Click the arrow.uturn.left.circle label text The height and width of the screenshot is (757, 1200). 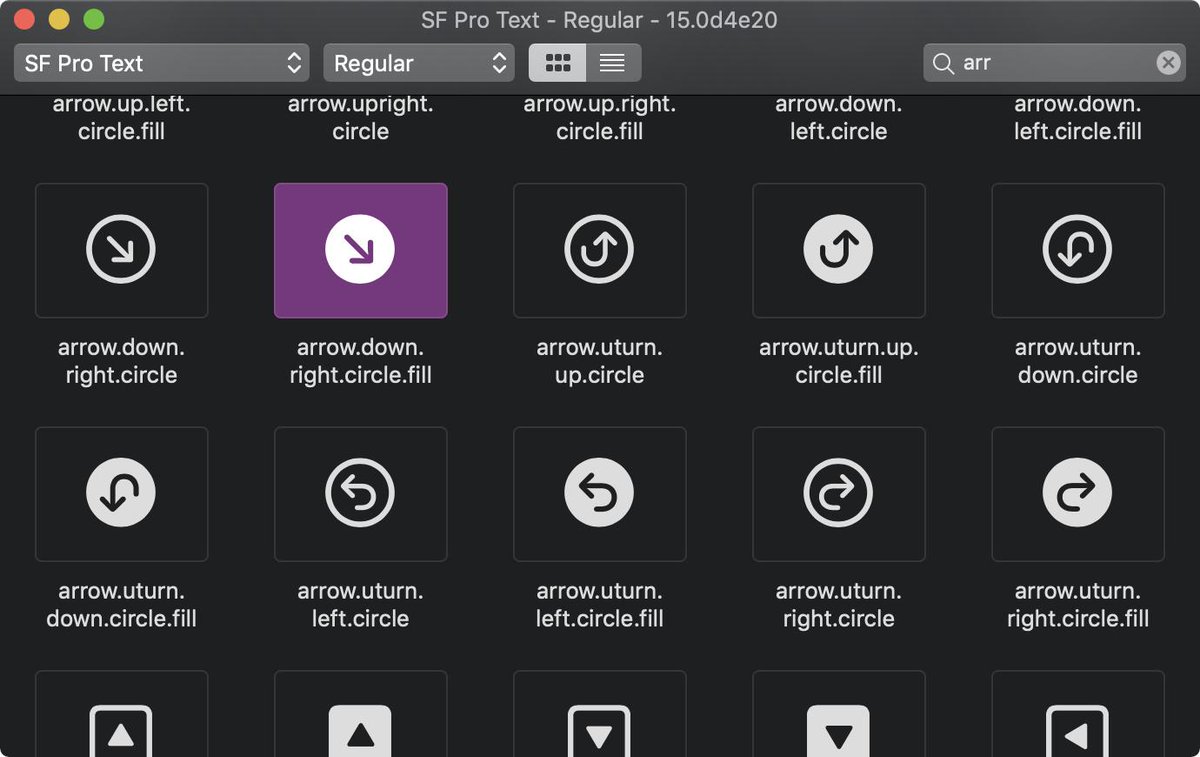[x=360, y=605]
